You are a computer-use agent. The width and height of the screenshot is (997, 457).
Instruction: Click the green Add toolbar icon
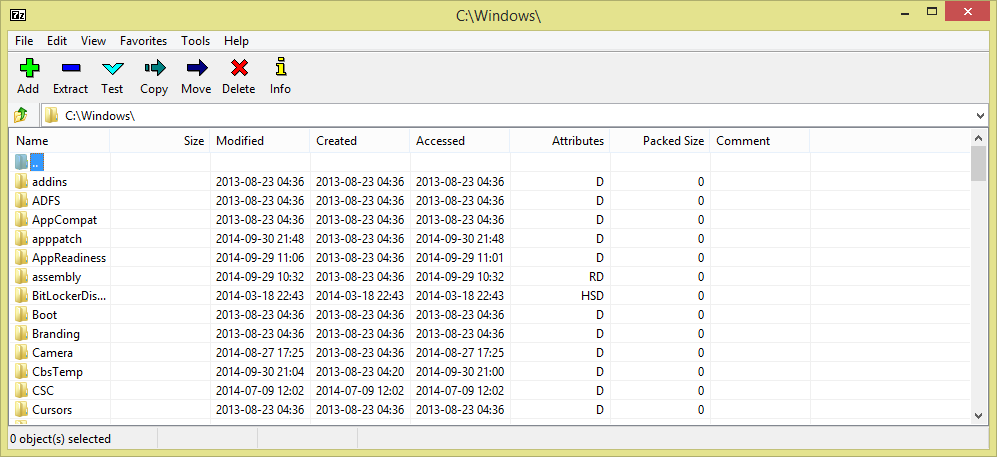point(28,68)
